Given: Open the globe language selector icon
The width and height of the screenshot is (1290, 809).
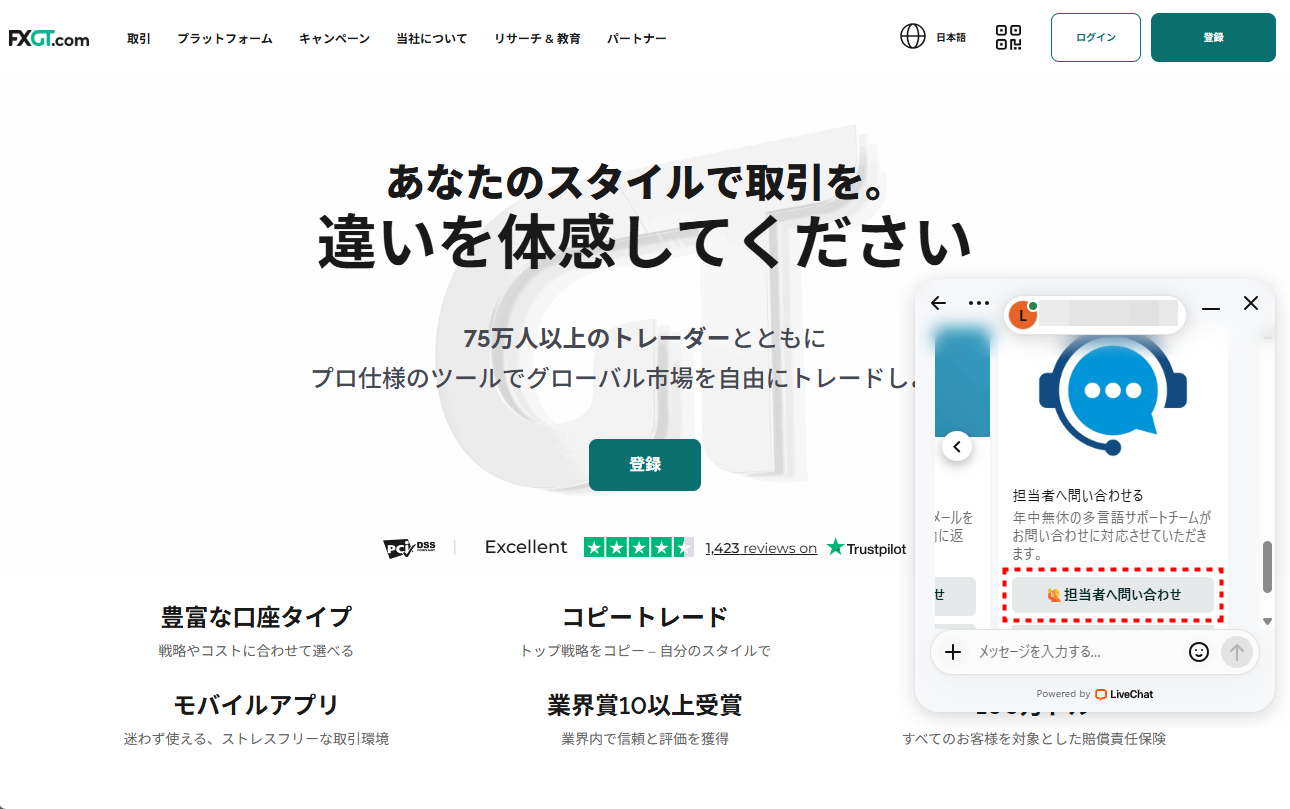Looking at the screenshot, I should pyautogui.click(x=912, y=37).
